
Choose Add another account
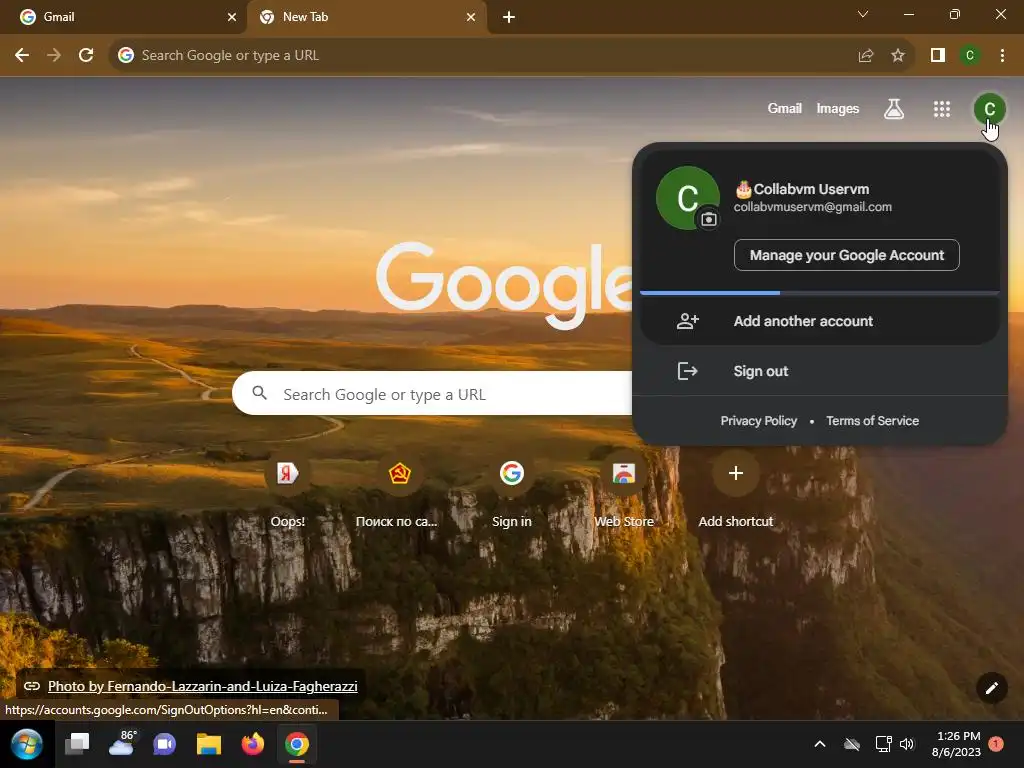point(820,321)
